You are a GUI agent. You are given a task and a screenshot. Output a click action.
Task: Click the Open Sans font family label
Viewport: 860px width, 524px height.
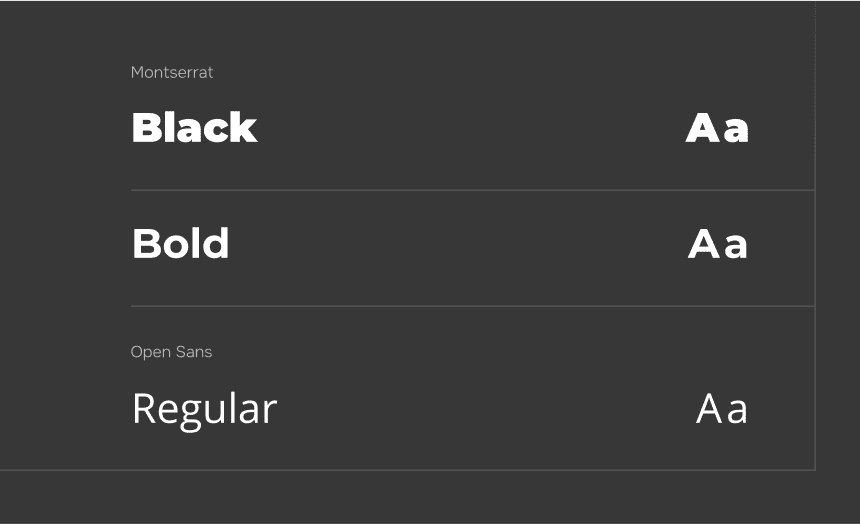171,352
